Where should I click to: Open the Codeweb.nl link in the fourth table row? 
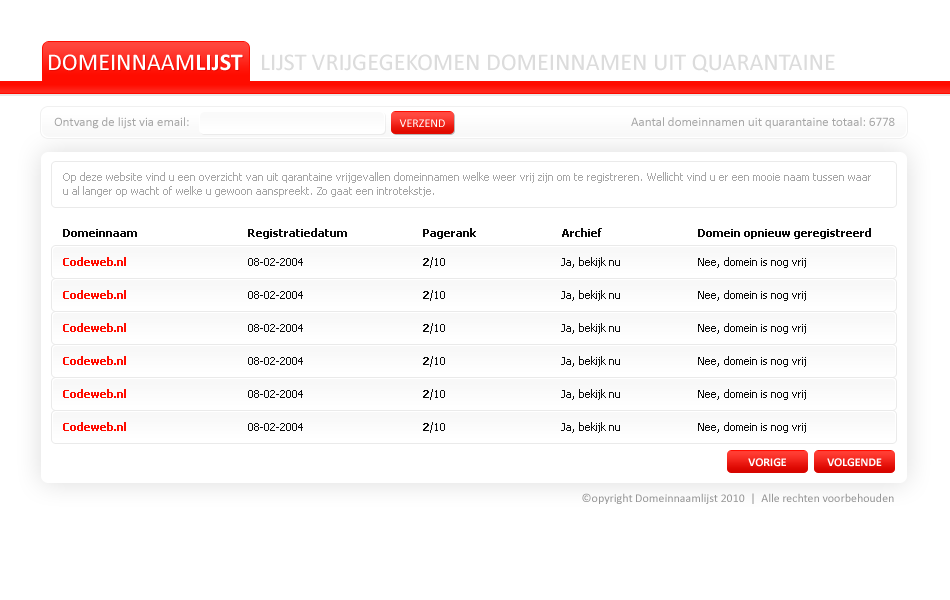(95, 361)
